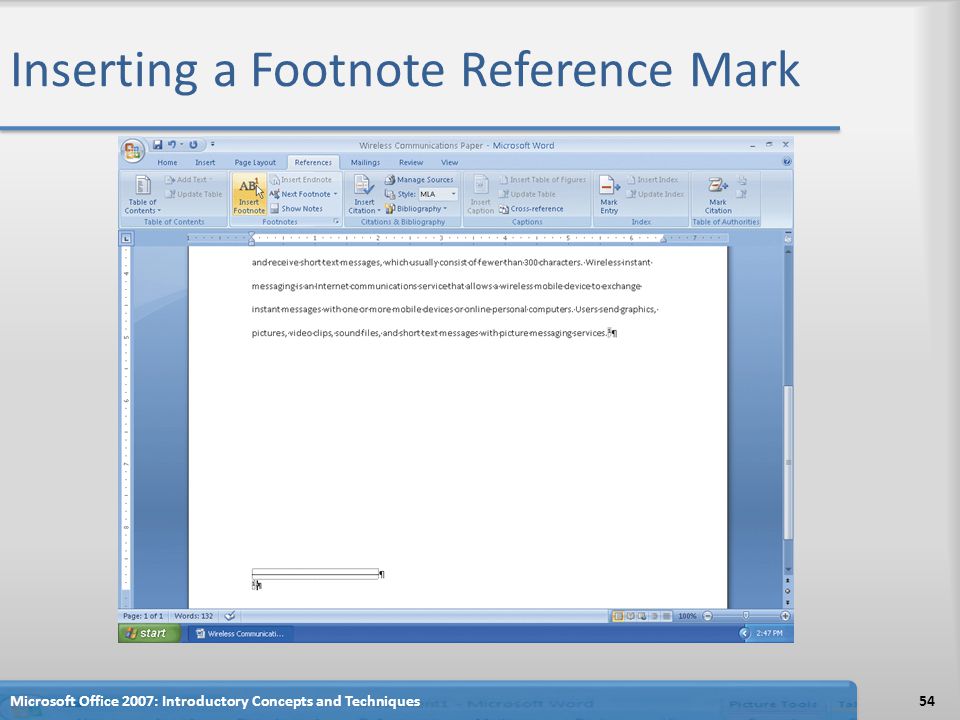Click Update Table in Table of Contents group

(x=193, y=194)
